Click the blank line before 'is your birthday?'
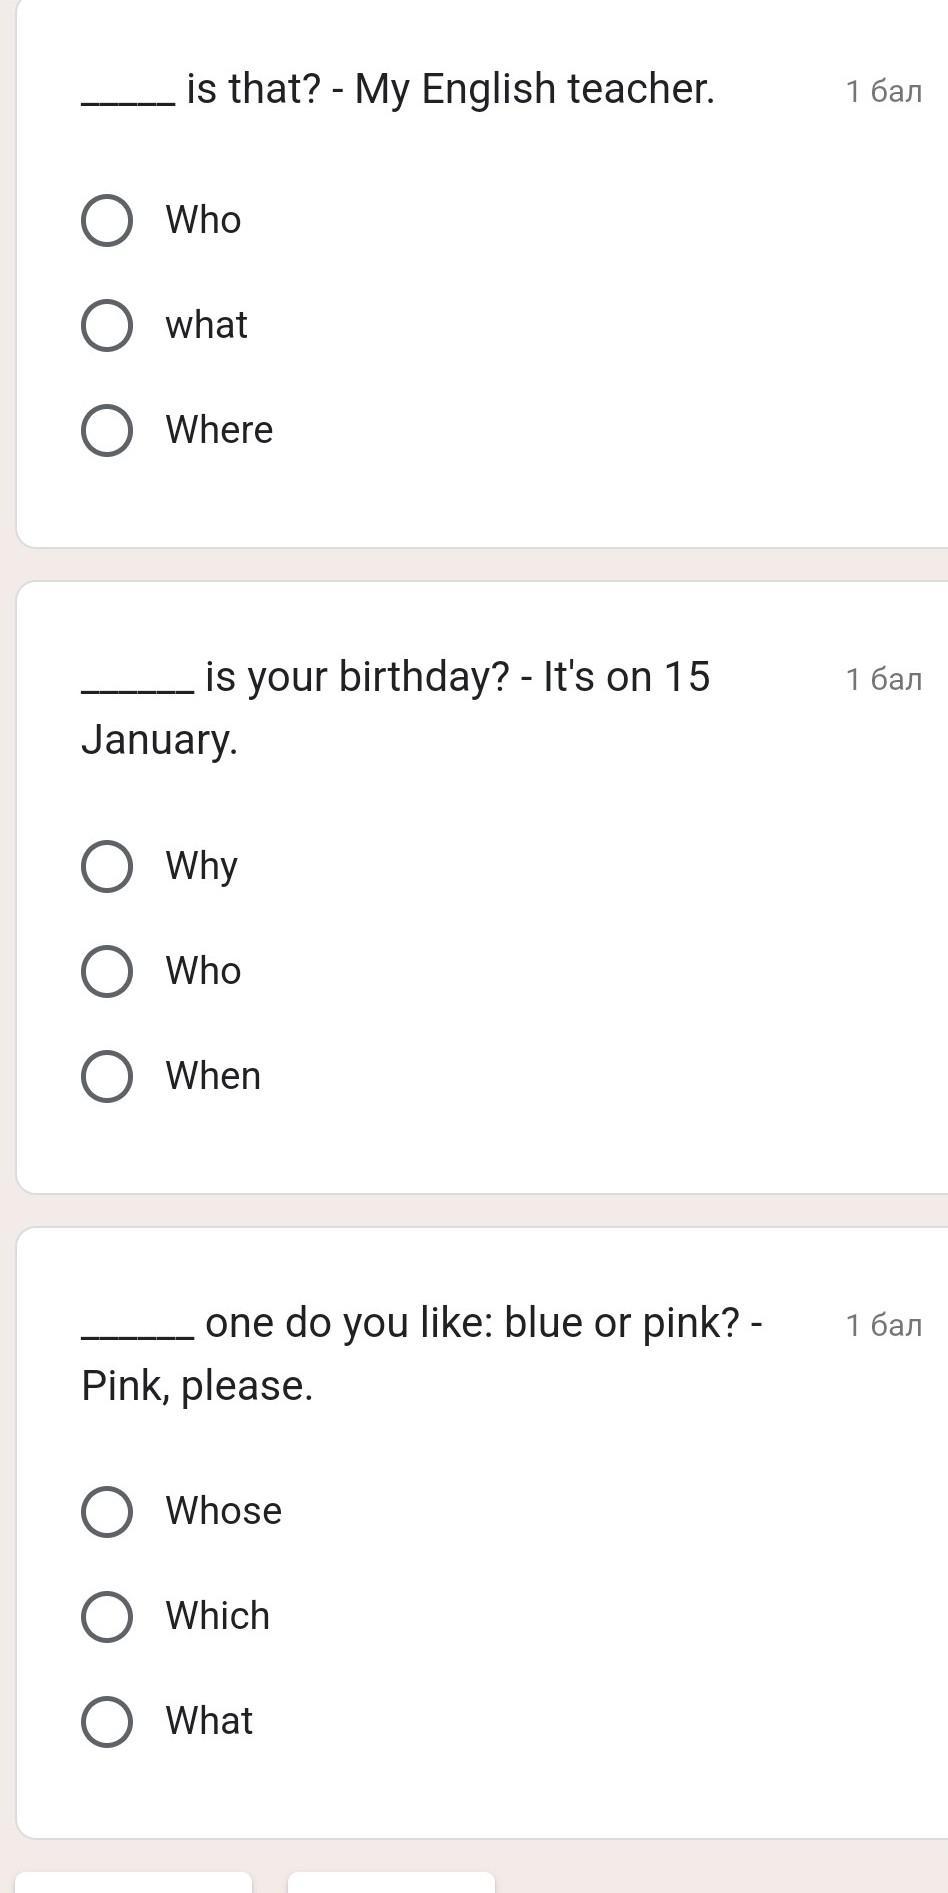The width and height of the screenshot is (948, 1893). click(137, 686)
